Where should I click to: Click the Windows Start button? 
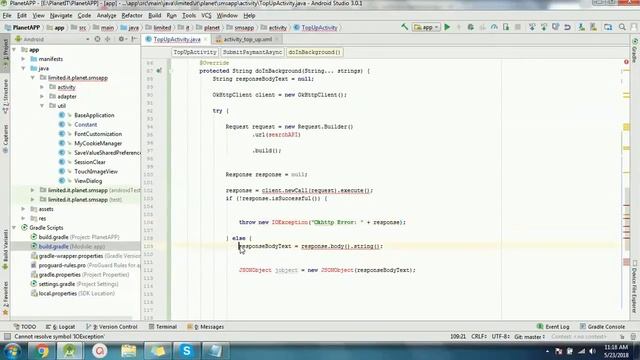click(x=12, y=351)
